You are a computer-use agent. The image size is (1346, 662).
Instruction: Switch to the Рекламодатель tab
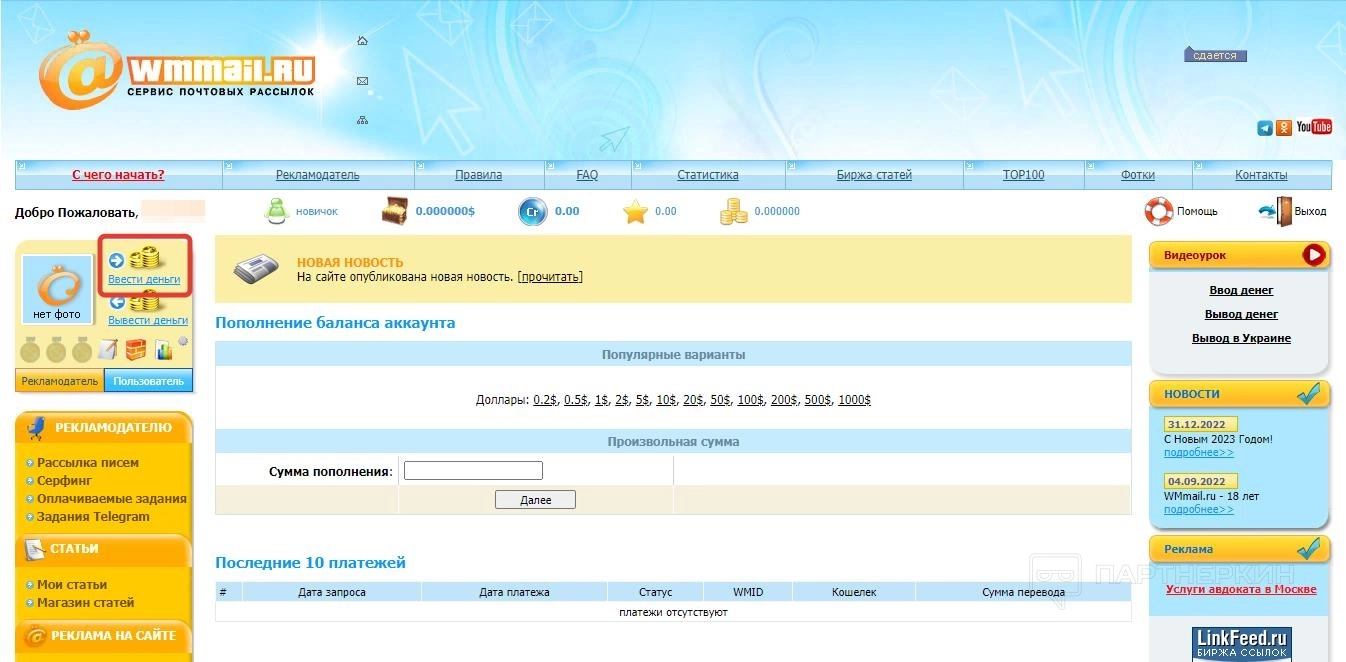click(60, 381)
